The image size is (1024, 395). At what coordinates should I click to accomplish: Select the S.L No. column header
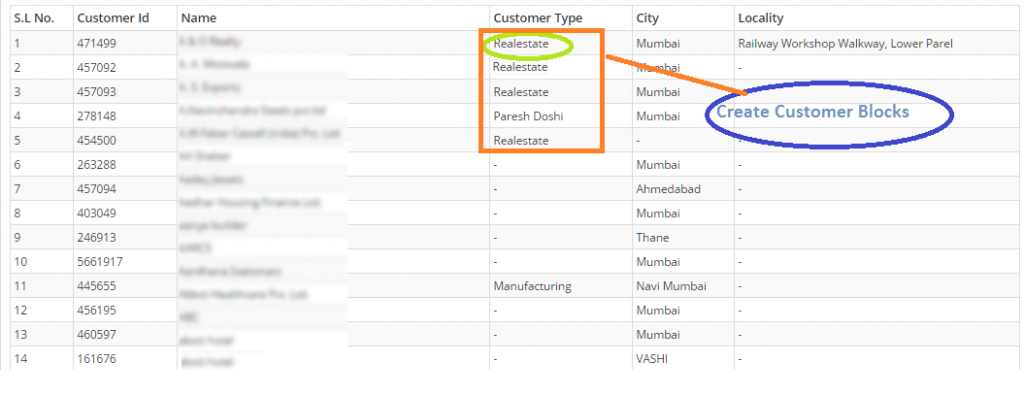click(x=34, y=18)
